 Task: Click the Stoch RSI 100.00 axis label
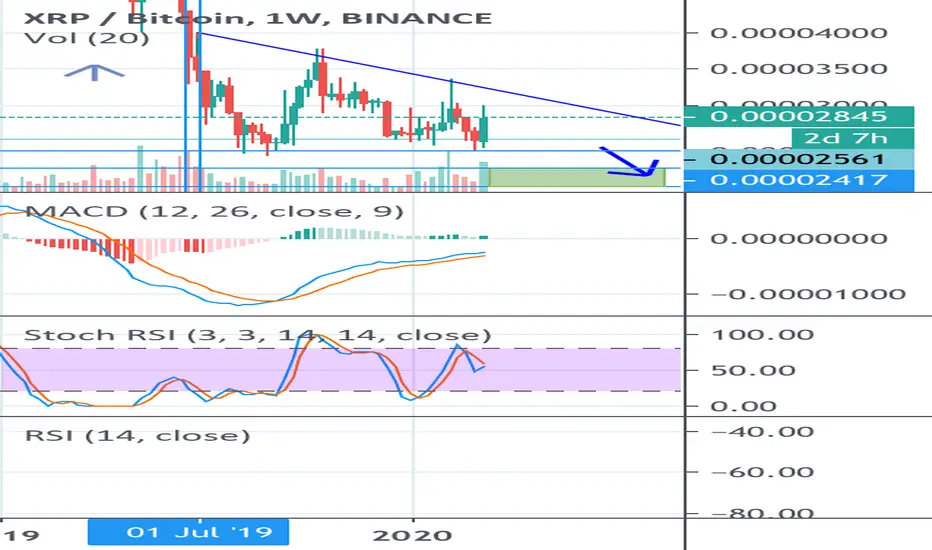pyautogui.click(x=763, y=335)
